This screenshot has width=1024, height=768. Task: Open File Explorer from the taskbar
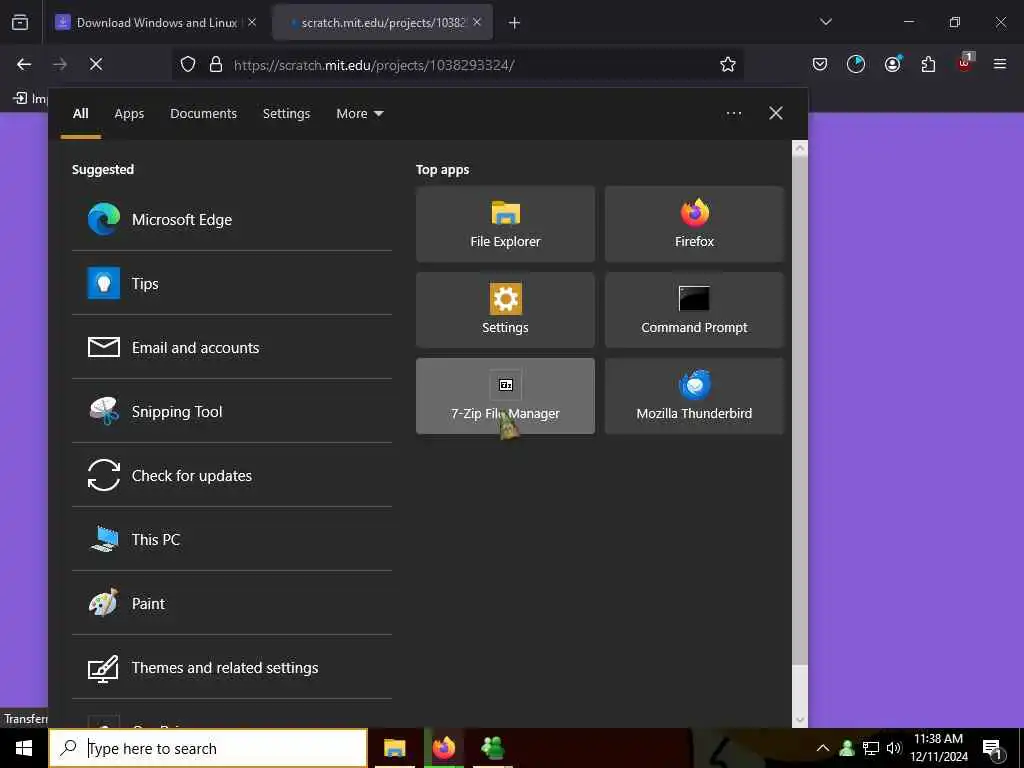(x=394, y=748)
